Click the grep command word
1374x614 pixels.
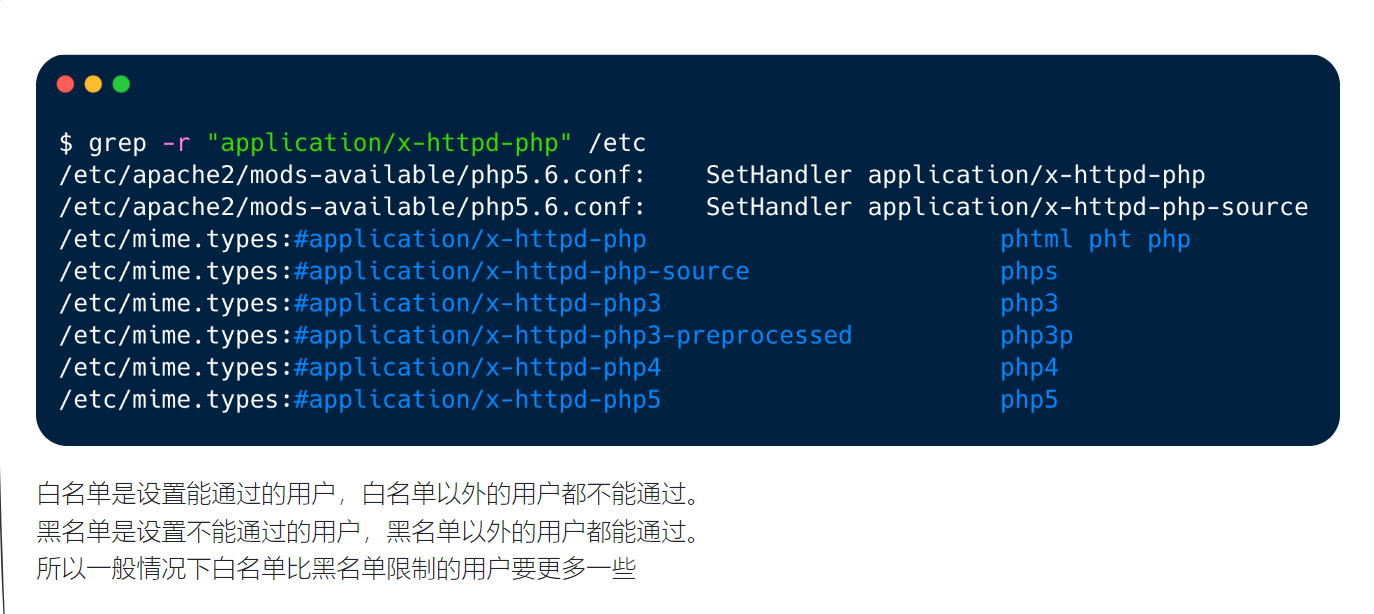[x=117, y=143]
